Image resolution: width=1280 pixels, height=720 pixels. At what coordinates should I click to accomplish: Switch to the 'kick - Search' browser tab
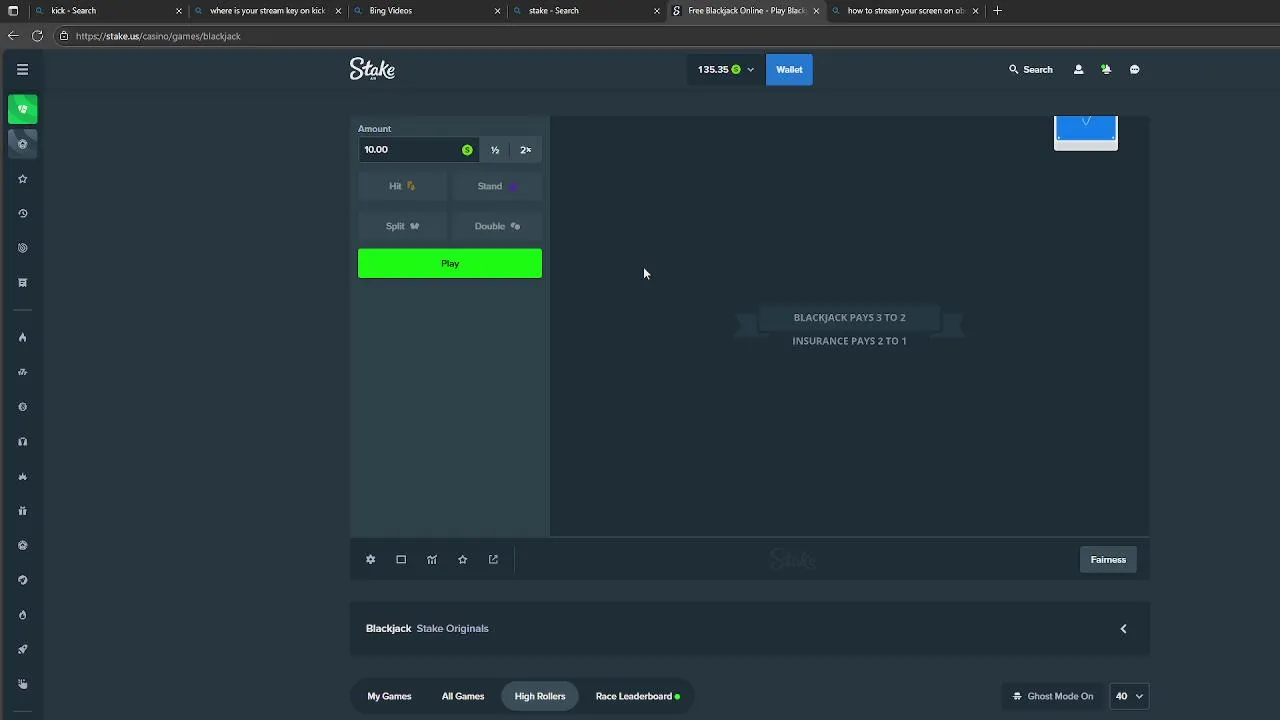click(x=106, y=11)
